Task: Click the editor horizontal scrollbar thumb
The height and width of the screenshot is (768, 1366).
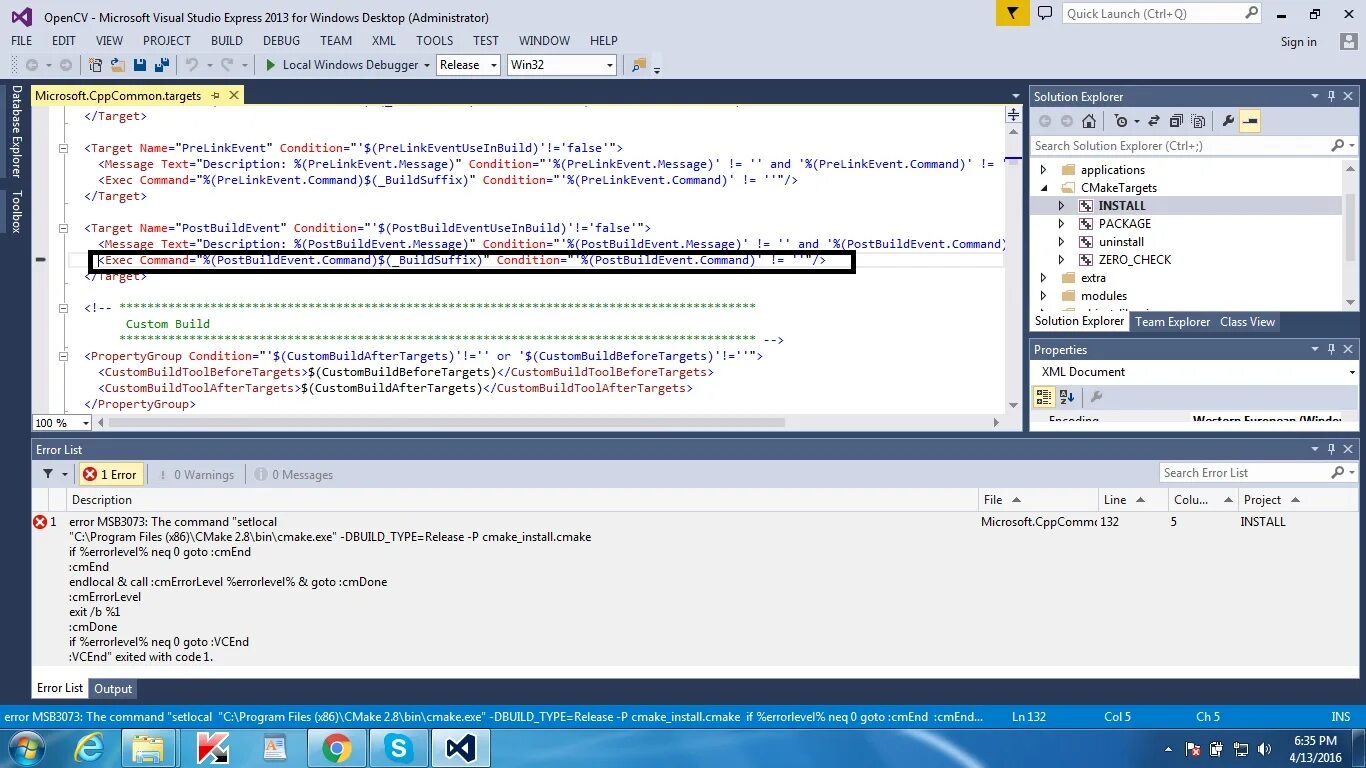Action: pyautogui.click(x=447, y=423)
